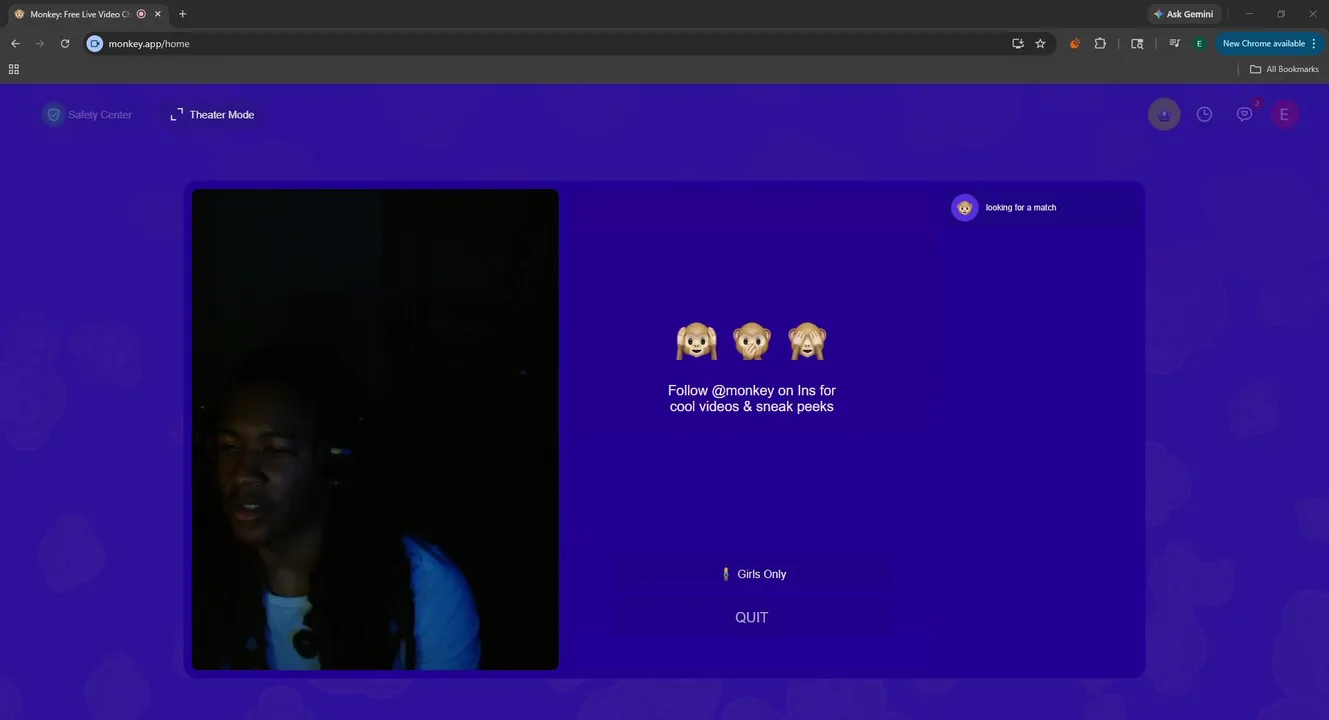
Task: Open the All Bookmarks folder
Action: [x=1285, y=69]
